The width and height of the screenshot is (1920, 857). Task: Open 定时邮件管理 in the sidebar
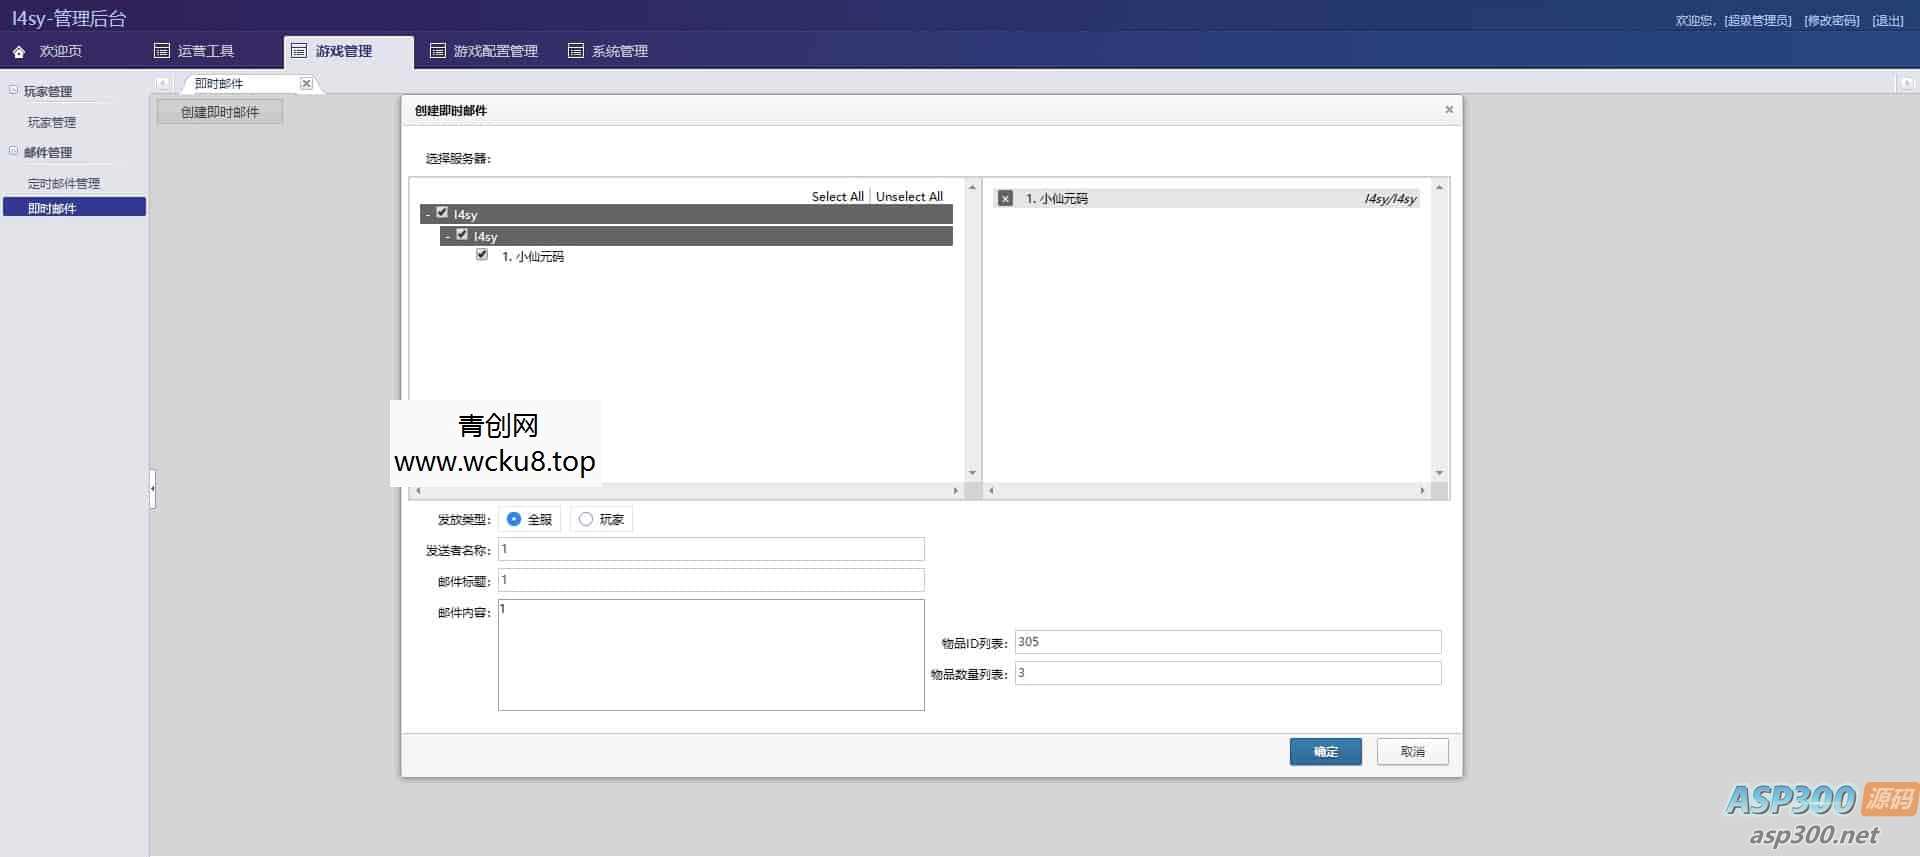click(64, 184)
